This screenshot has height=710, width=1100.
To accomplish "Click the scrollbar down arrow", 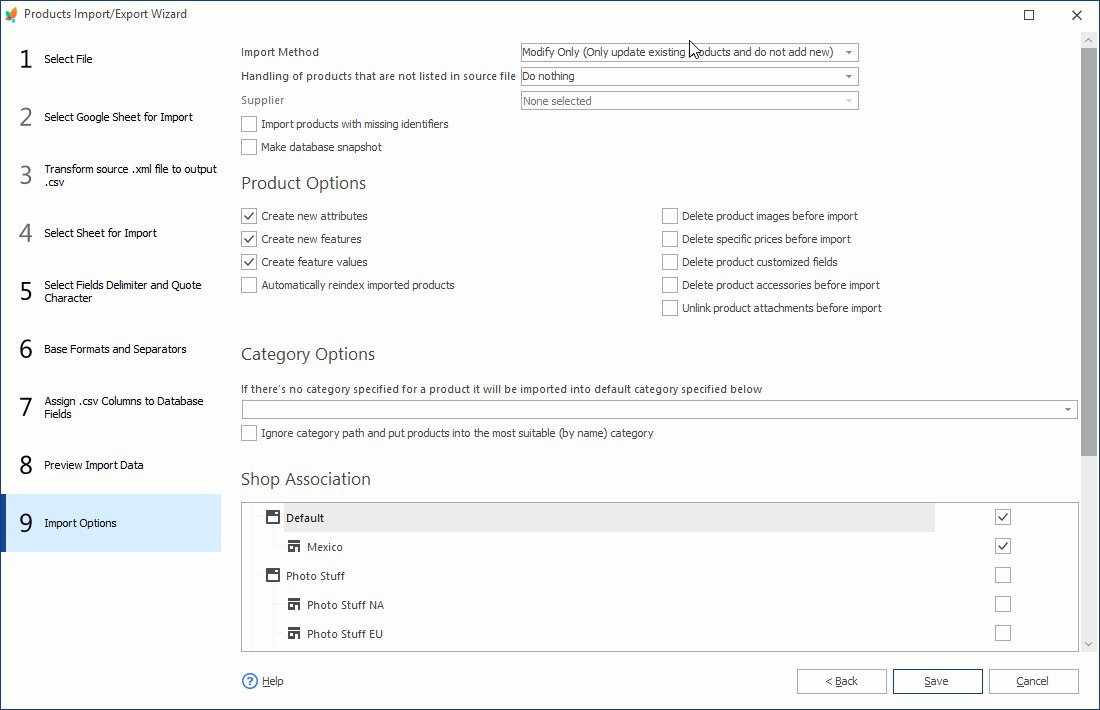I will tap(1089, 644).
